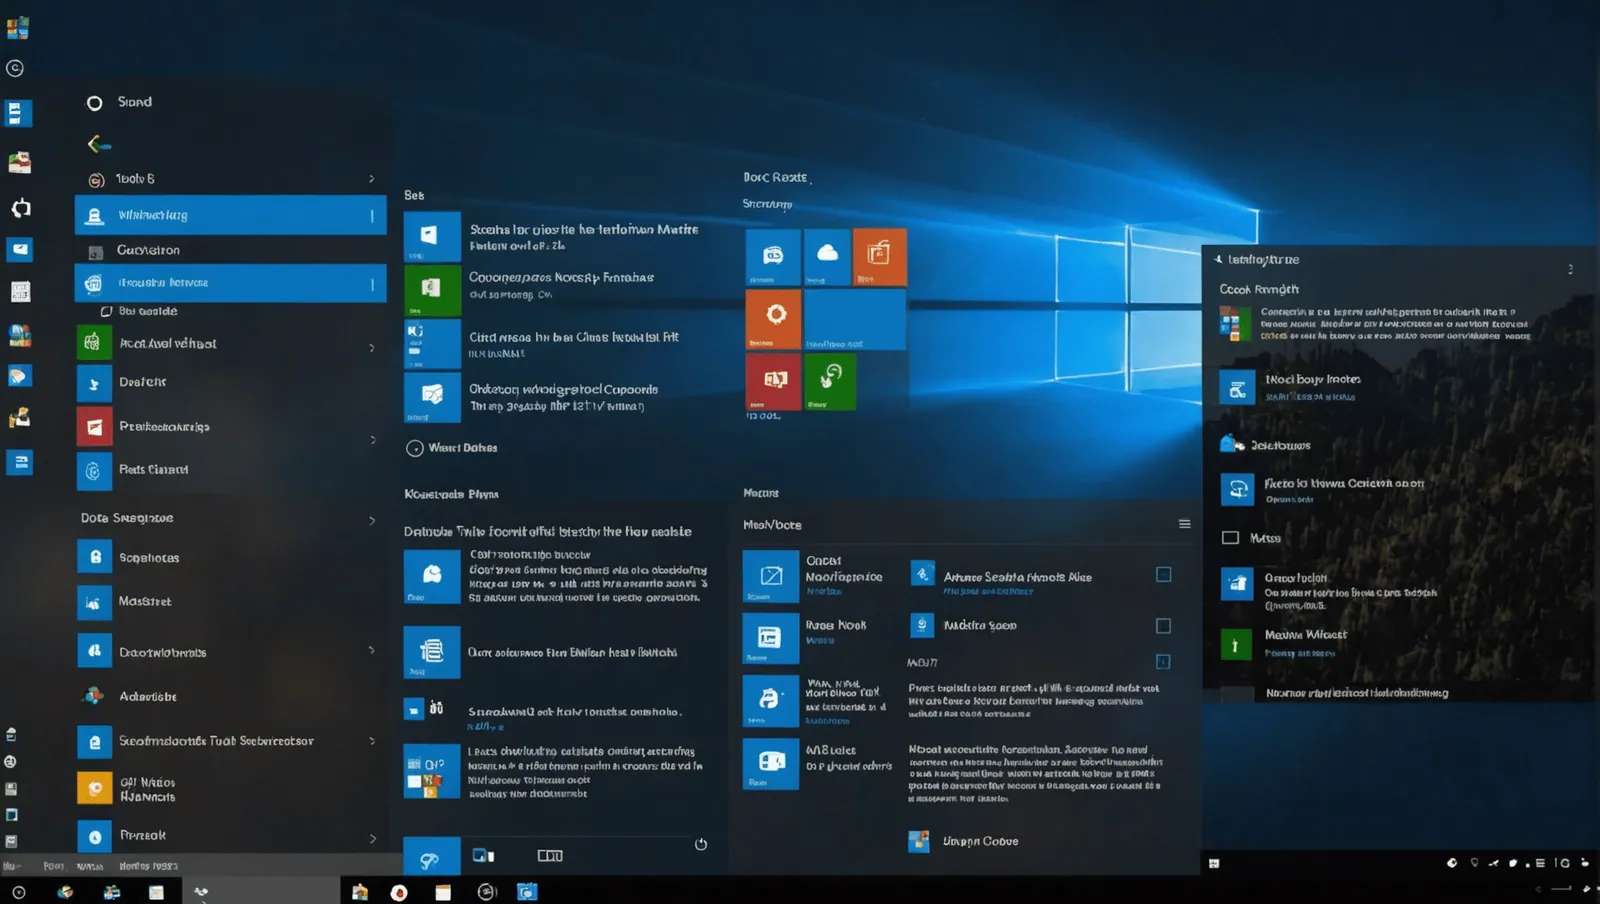
Task: Open the "Dœletbuwos" entry in the right panel
Action: (1280, 445)
